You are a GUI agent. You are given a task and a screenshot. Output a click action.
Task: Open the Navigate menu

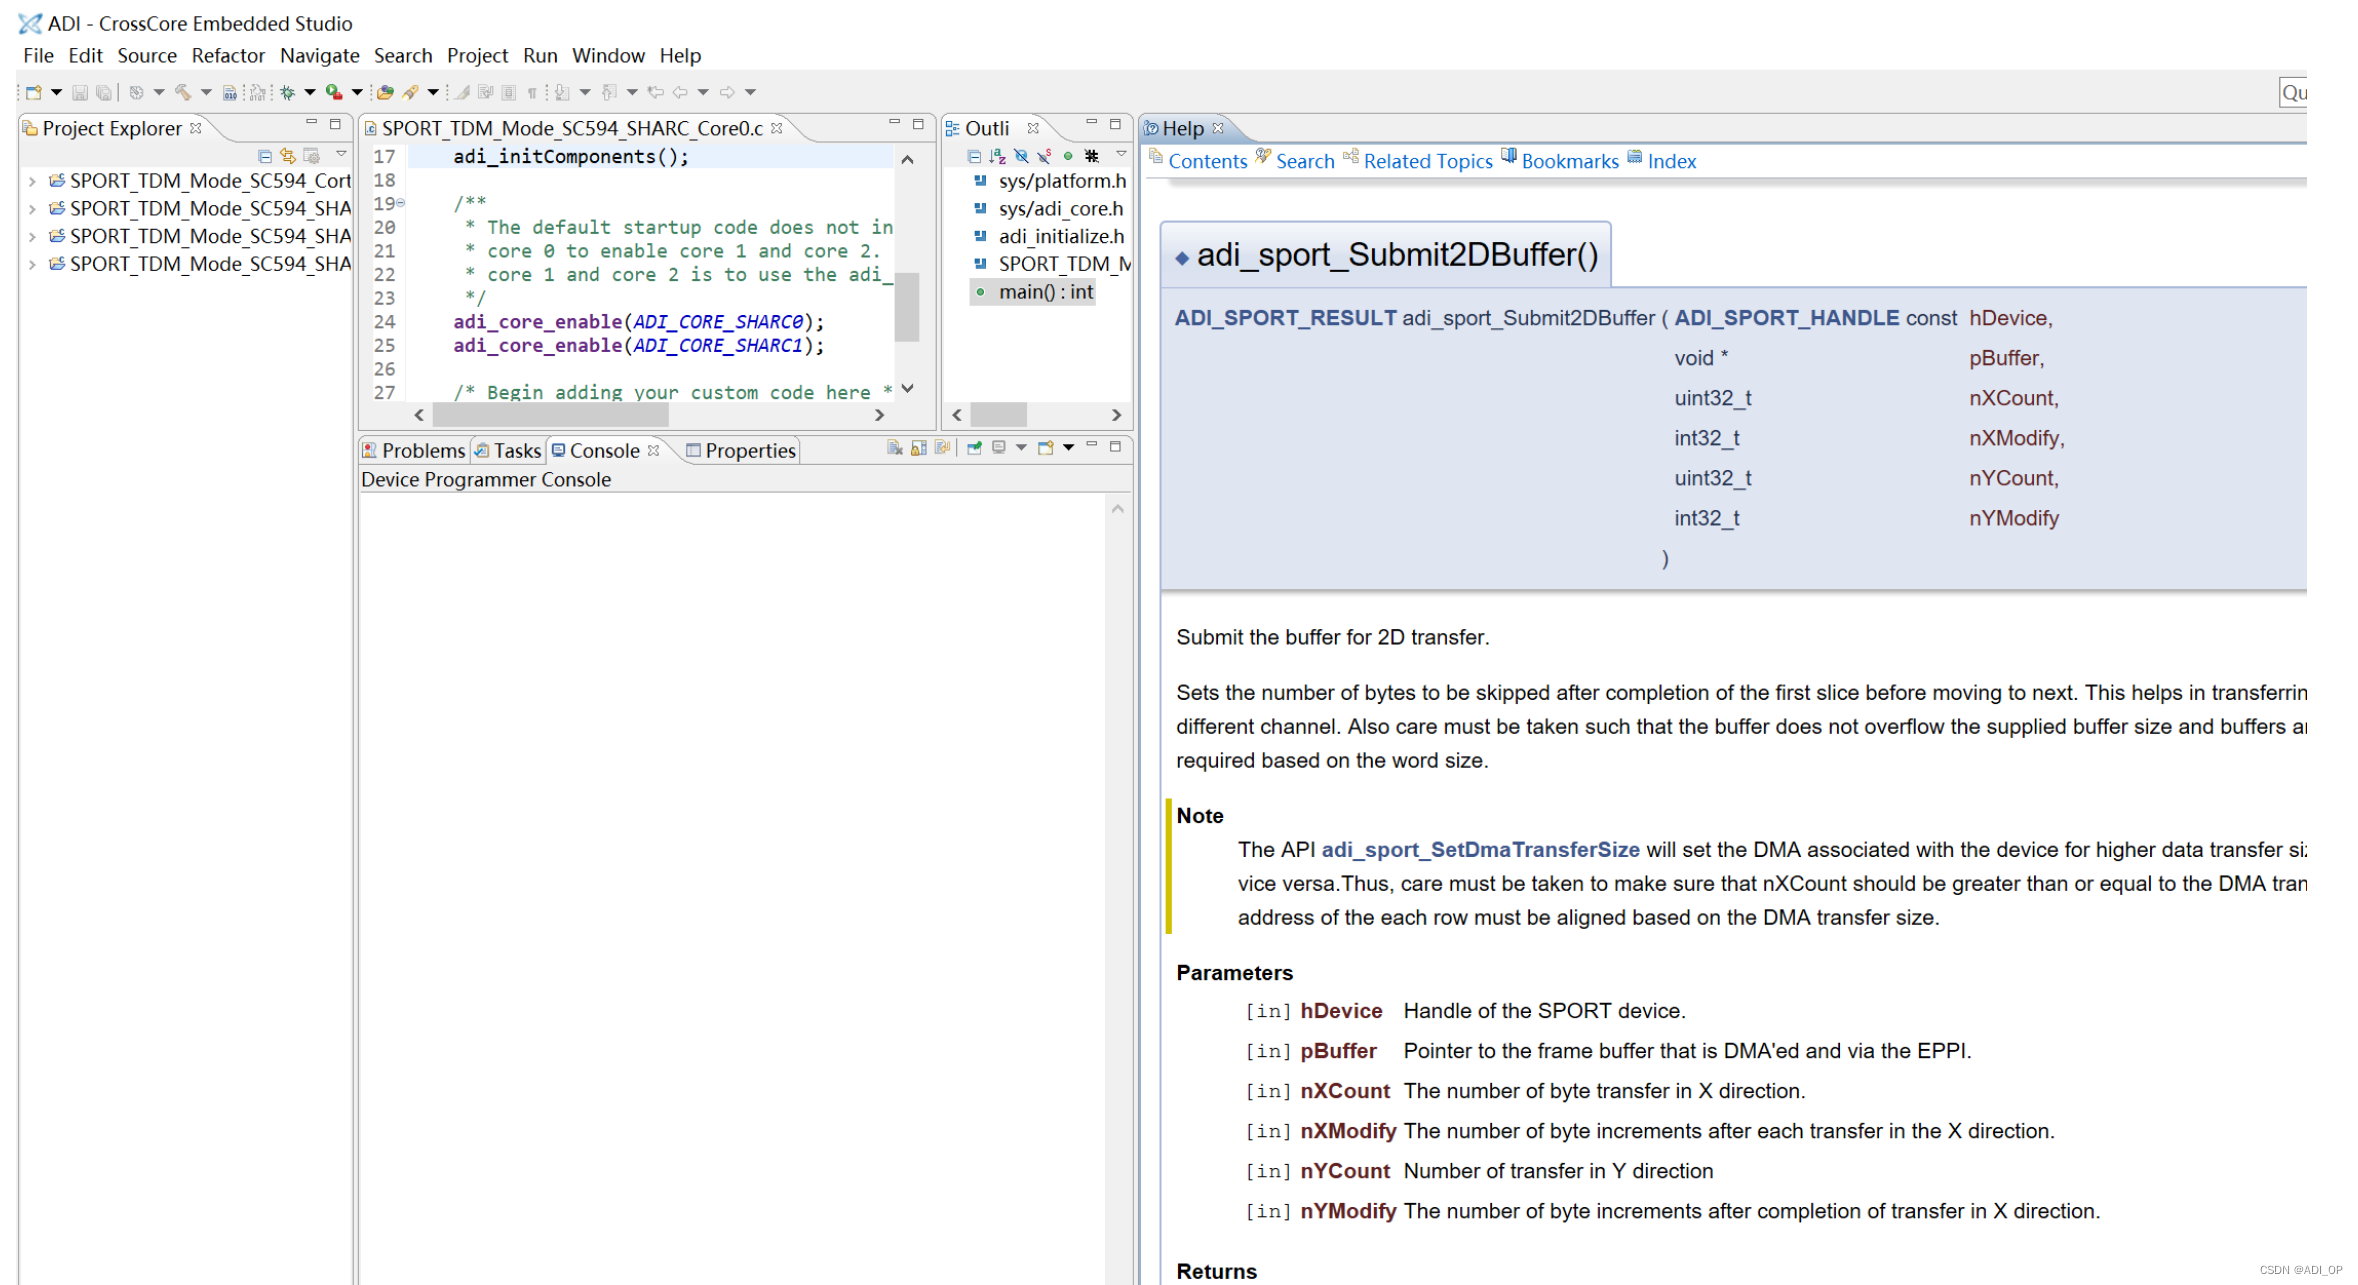click(319, 56)
